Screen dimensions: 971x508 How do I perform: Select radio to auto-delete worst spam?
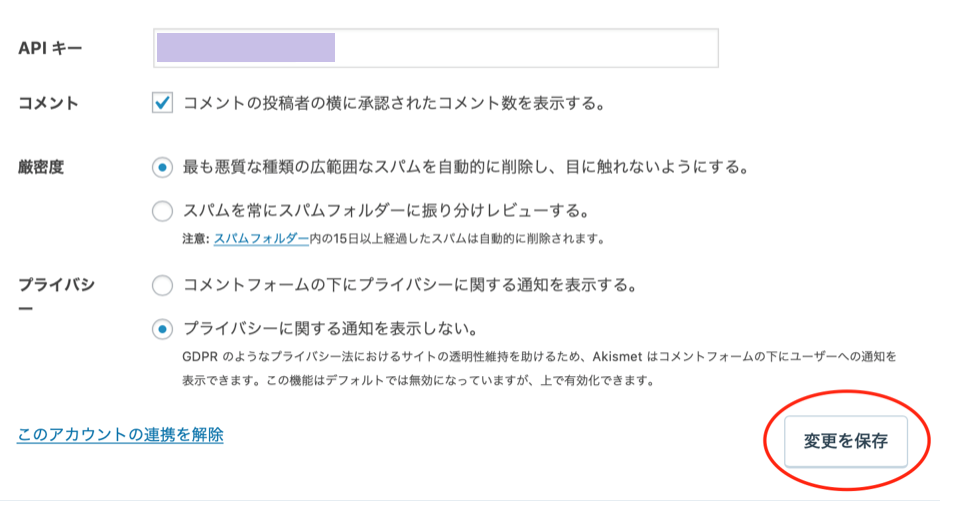(x=162, y=167)
